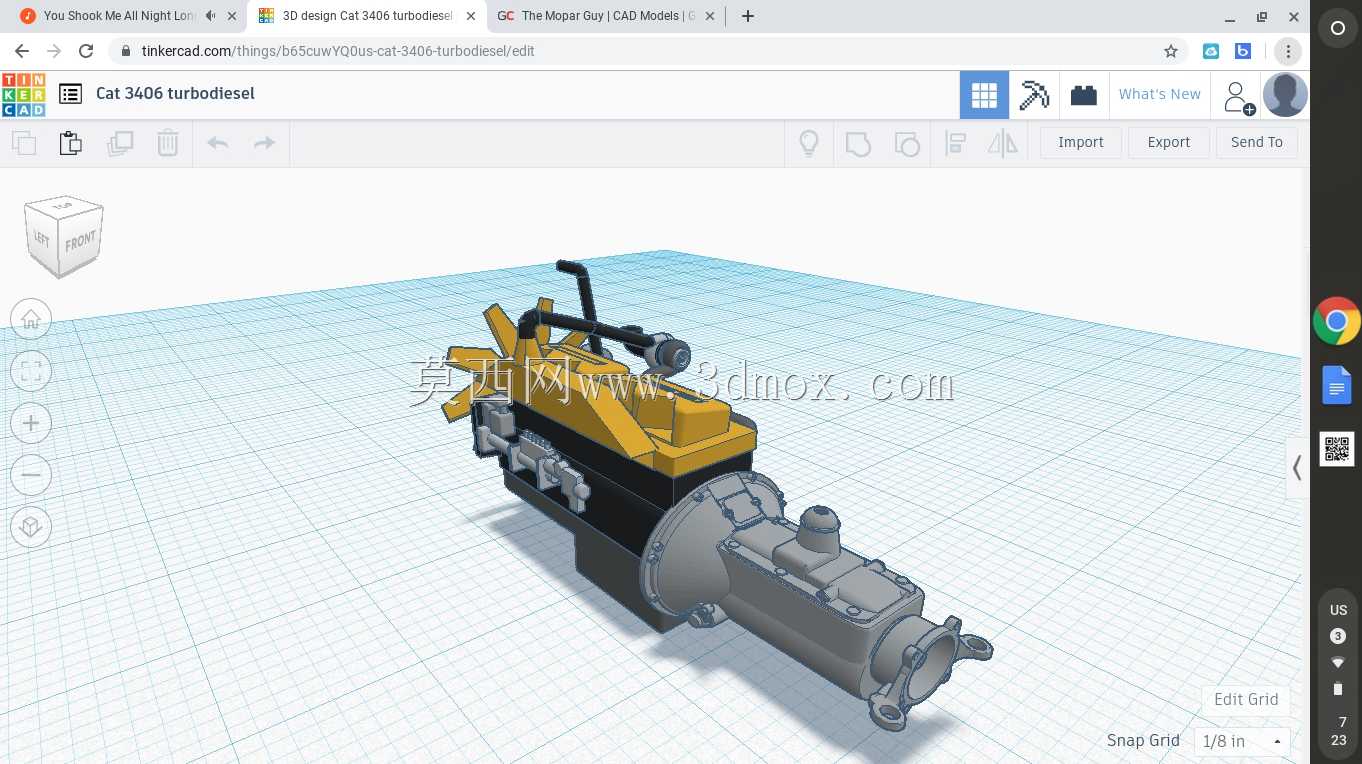Open the What's New link

click(1160, 94)
